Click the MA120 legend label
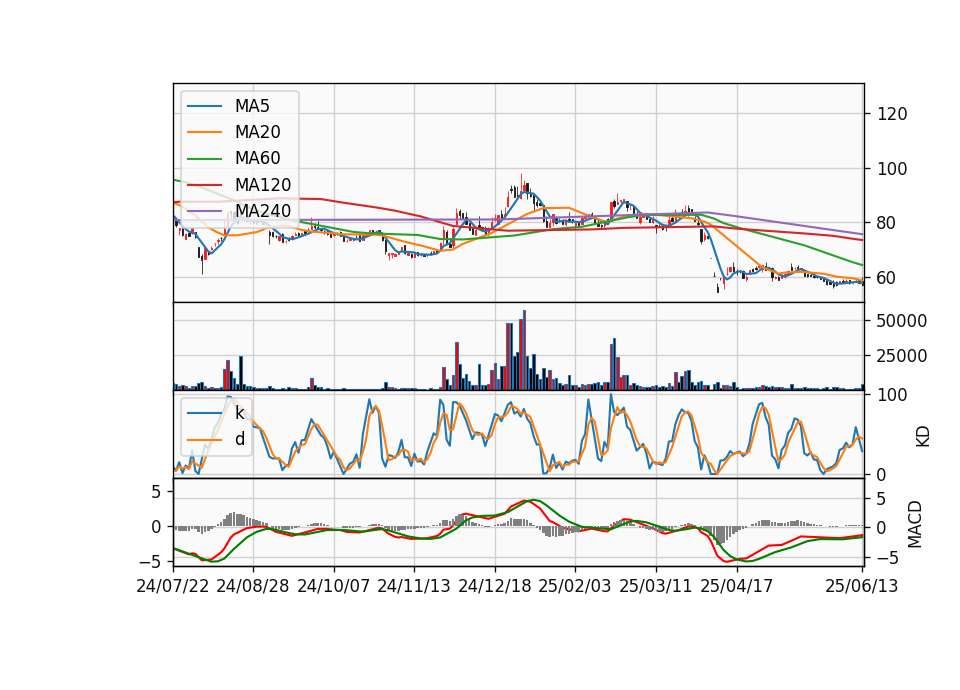 click(263, 185)
